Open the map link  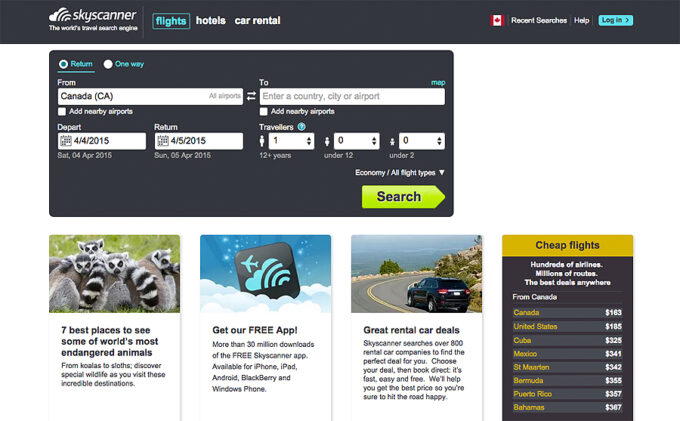438,82
